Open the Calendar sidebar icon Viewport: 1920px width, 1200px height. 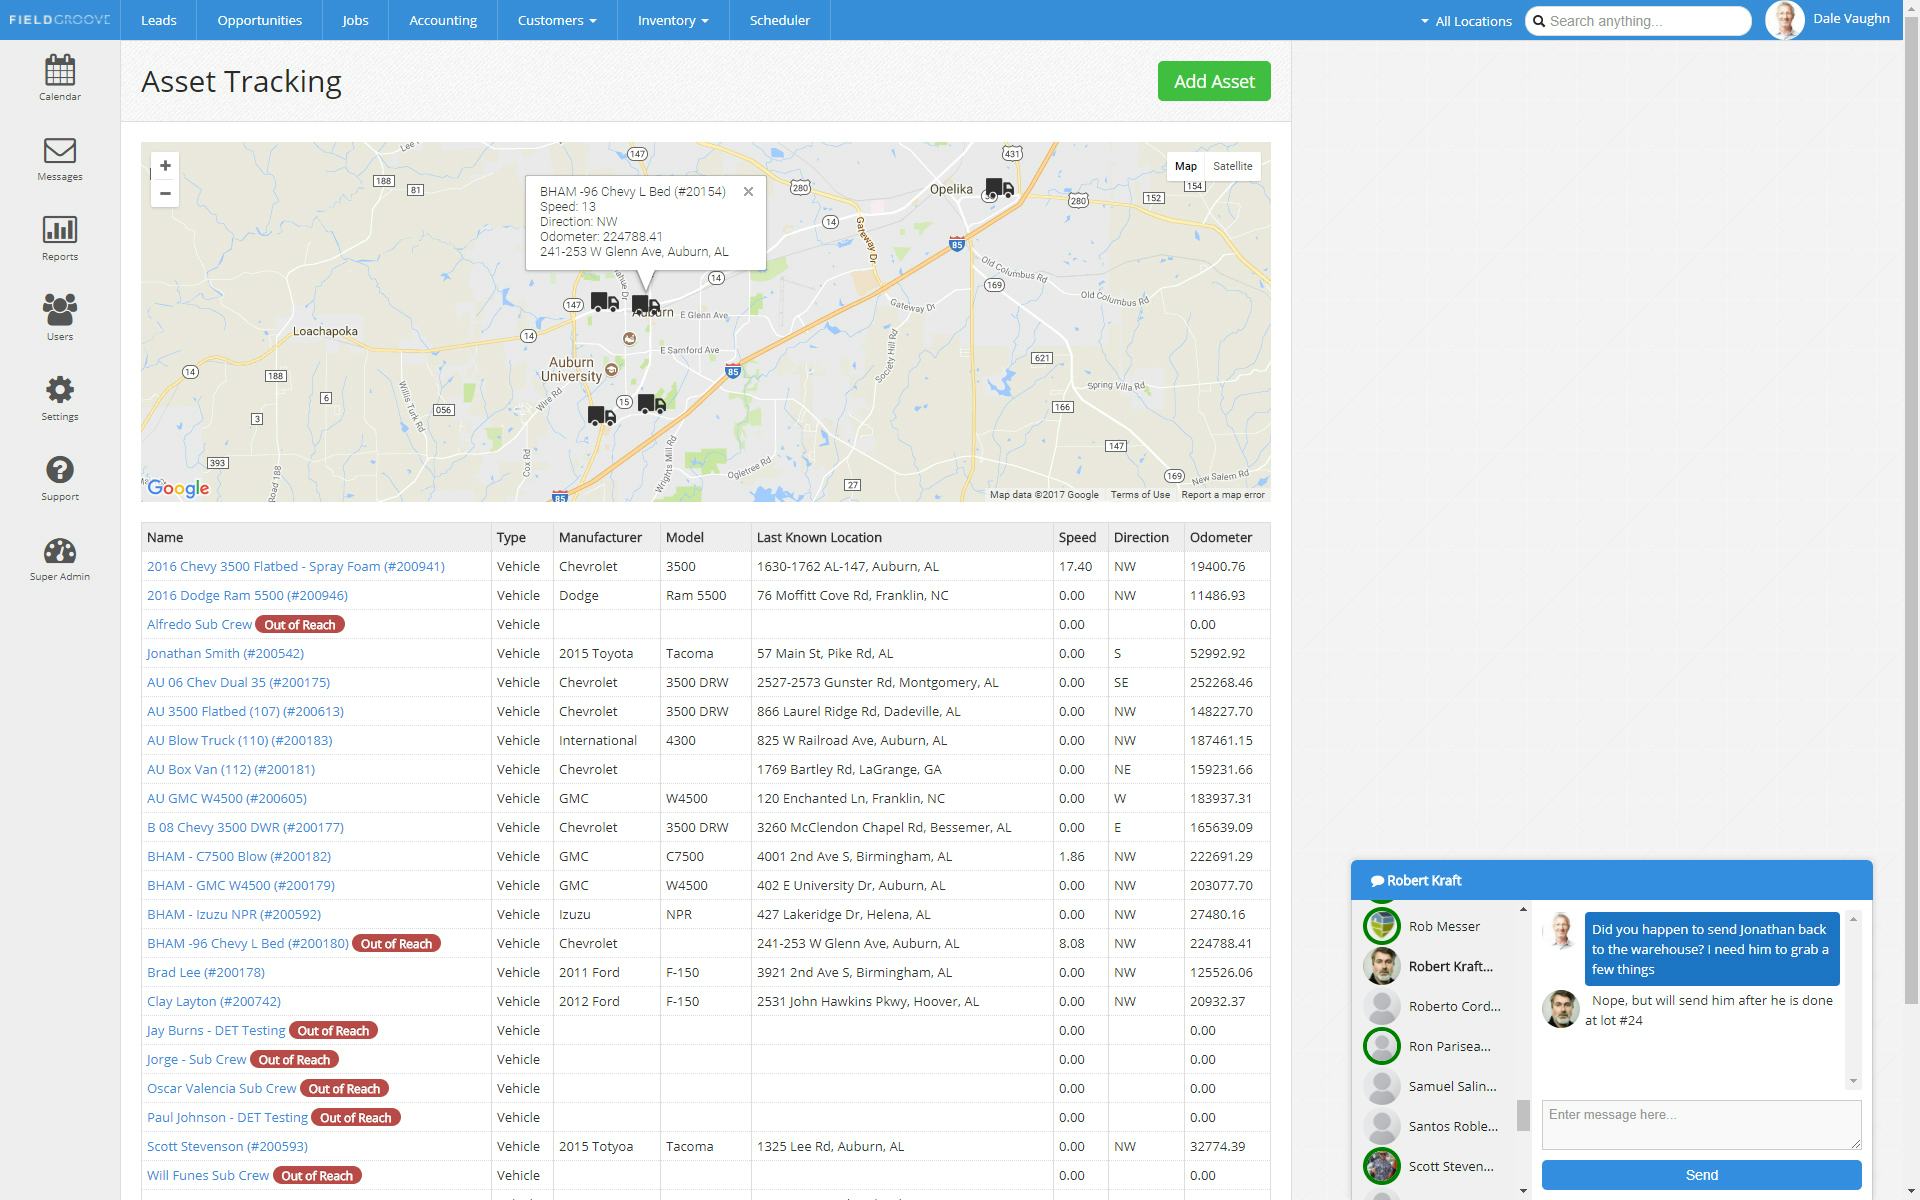tap(60, 71)
